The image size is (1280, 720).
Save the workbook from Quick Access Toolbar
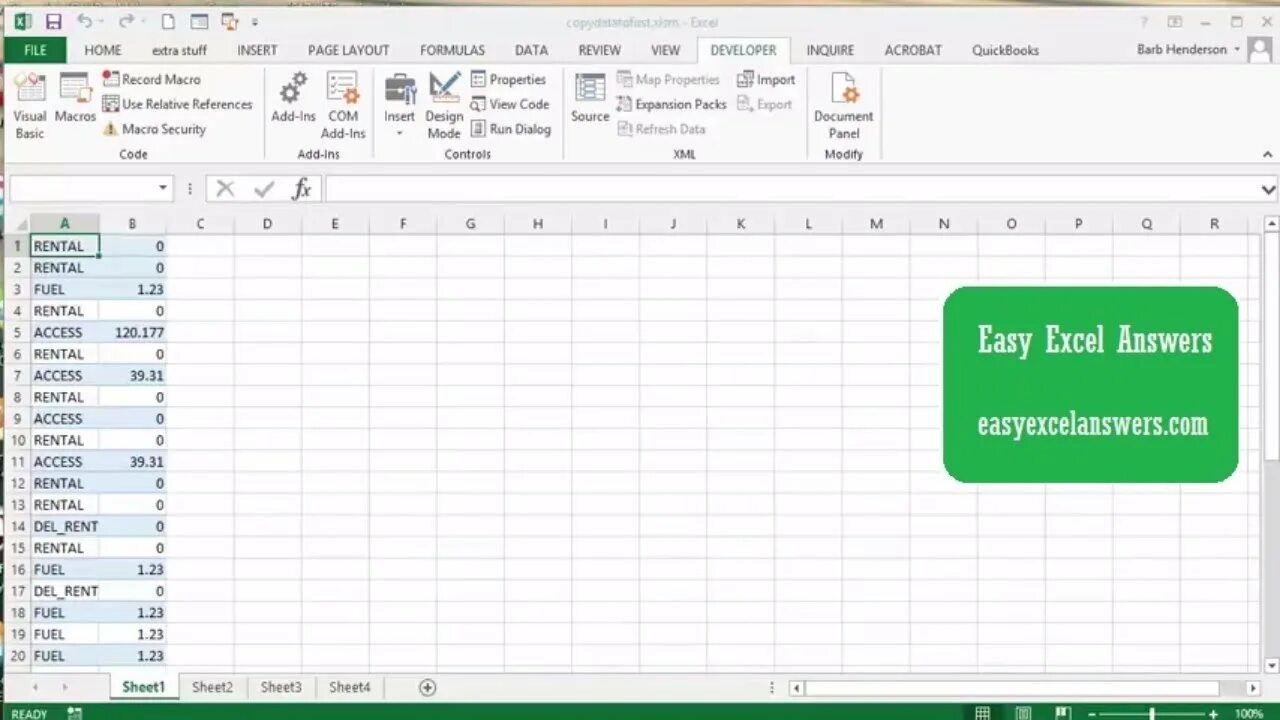pos(53,21)
